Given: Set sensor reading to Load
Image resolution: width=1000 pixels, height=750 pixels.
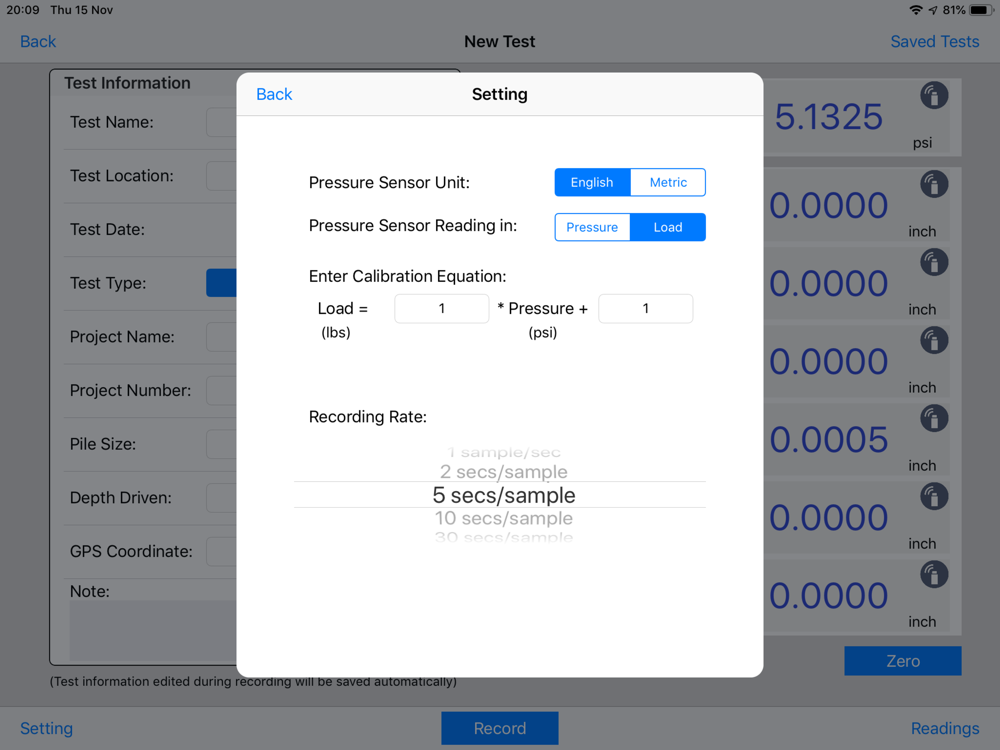Looking at the screenshot, I should tap(668, 227).
